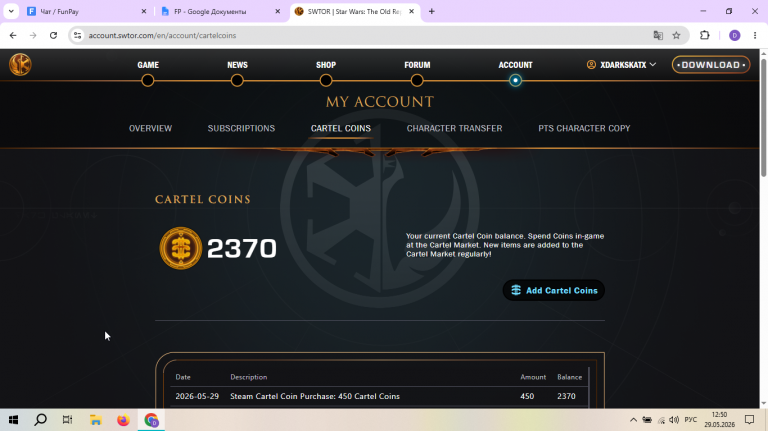Viewport: 768px width, 431px height.
Task: Click the browser forward arrow
Action: point(33,35)
